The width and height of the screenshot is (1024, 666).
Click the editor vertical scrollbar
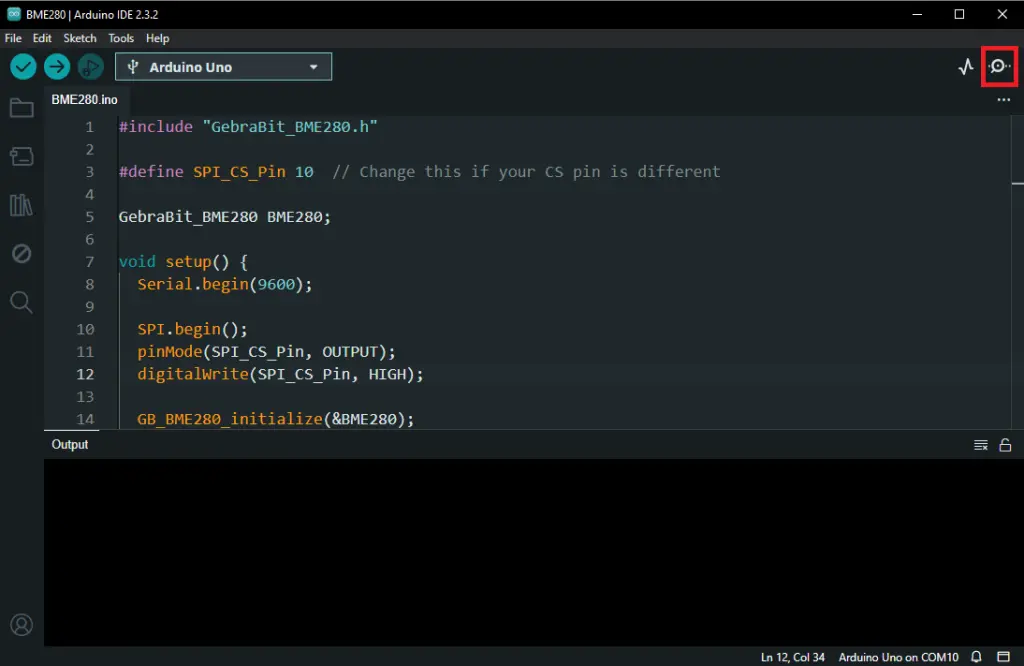[x=1017, y=271]
